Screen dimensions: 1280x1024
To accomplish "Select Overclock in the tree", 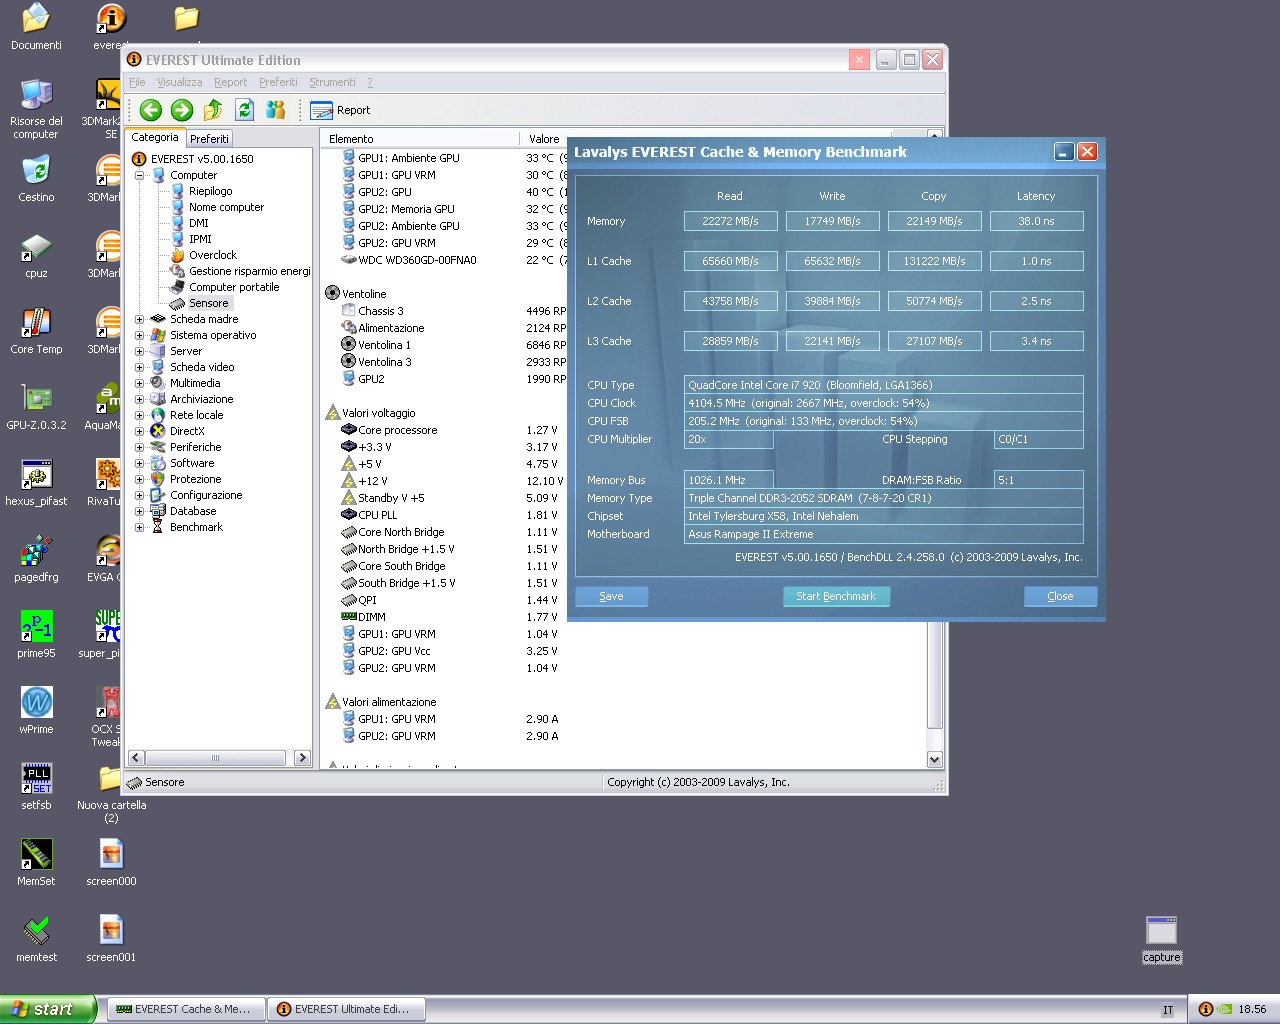I will pos(213,255).
